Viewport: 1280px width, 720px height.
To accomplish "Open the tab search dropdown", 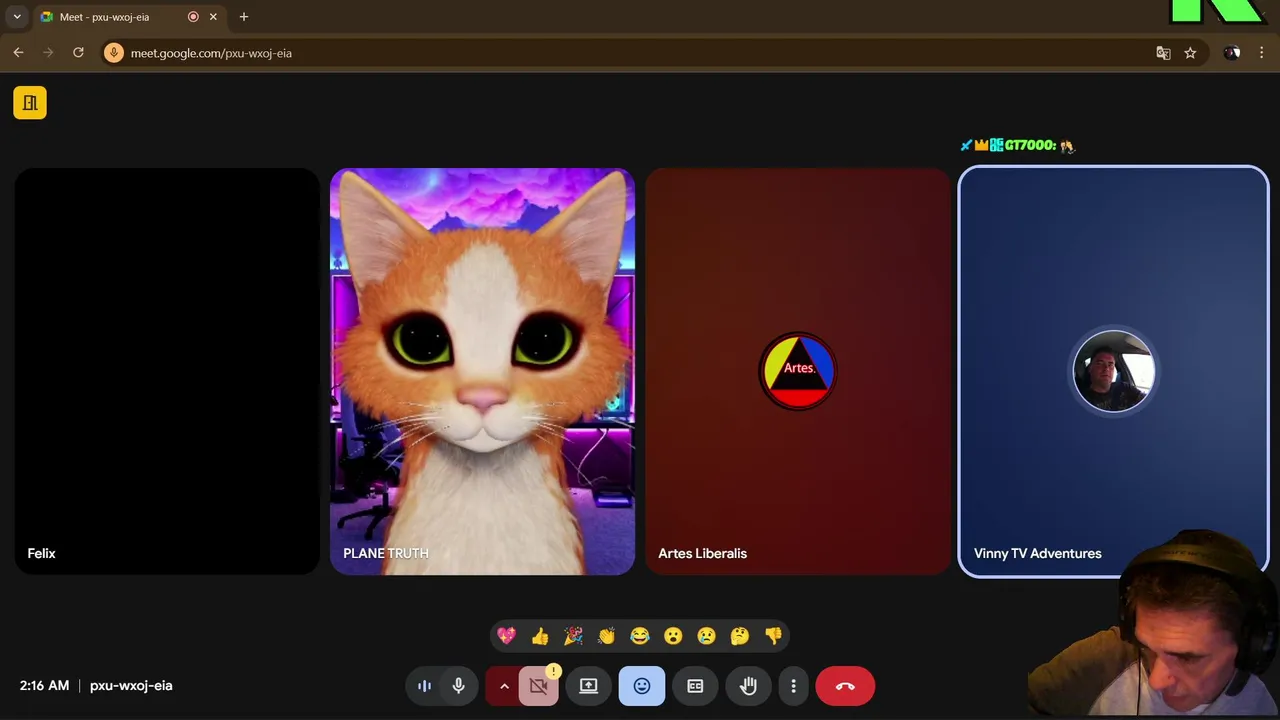I will (x=17, y=17).
